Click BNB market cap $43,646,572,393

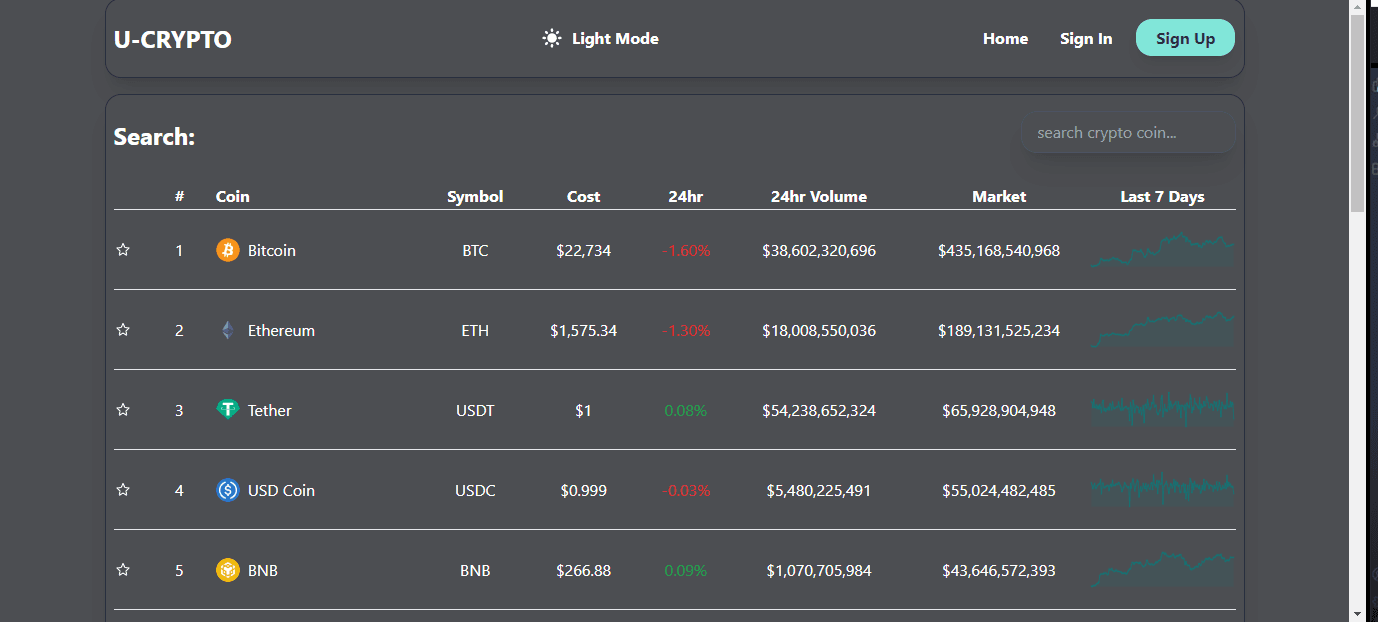[999, 570]
